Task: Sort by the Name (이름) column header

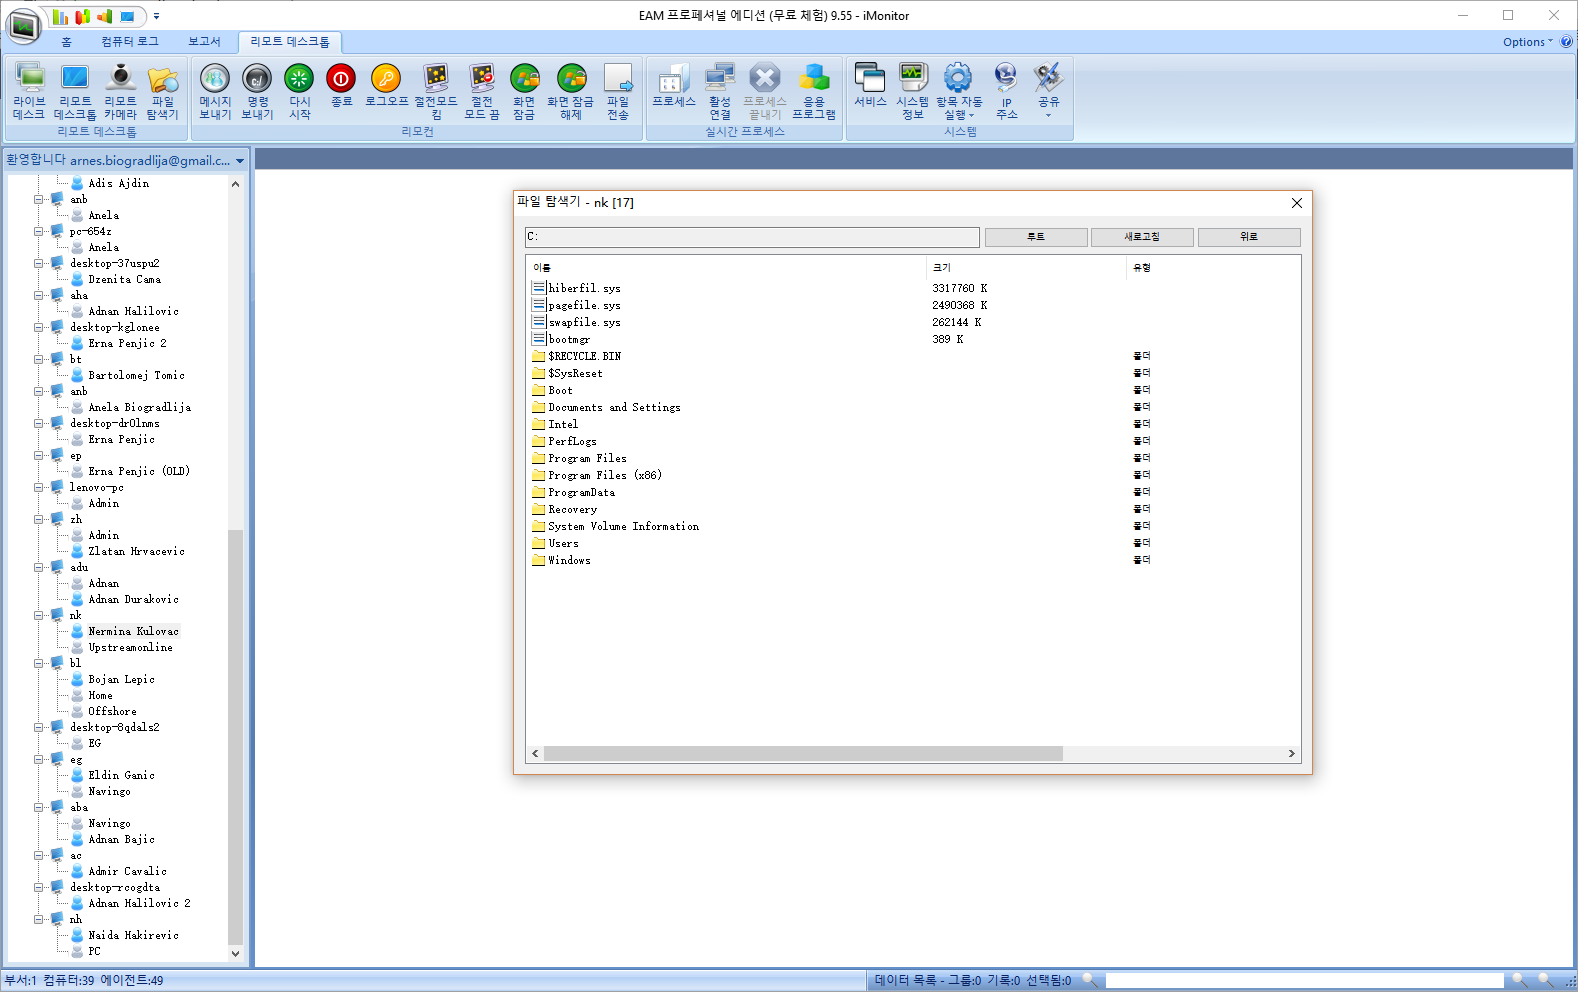Action: pos(727,267)
